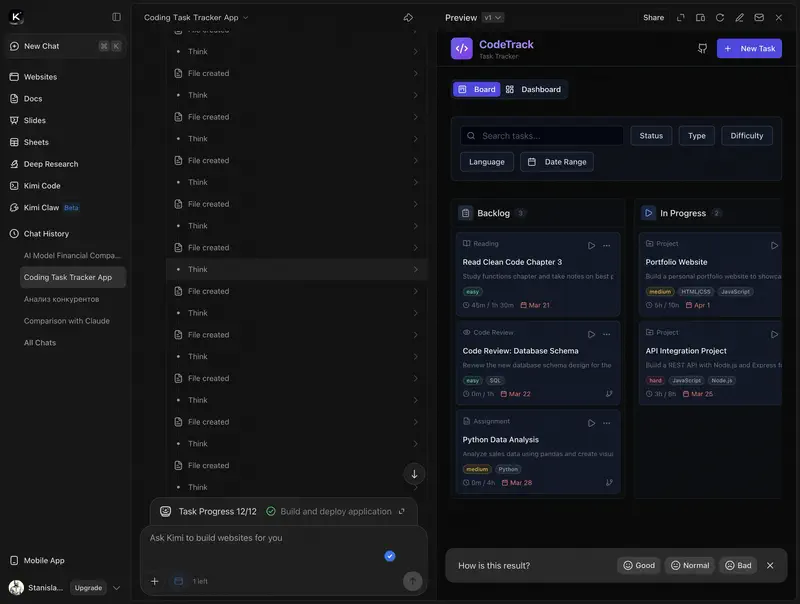Toggle the blue checkmark in chat input
This screenshot has height=604, width=800.
point(390,556)
